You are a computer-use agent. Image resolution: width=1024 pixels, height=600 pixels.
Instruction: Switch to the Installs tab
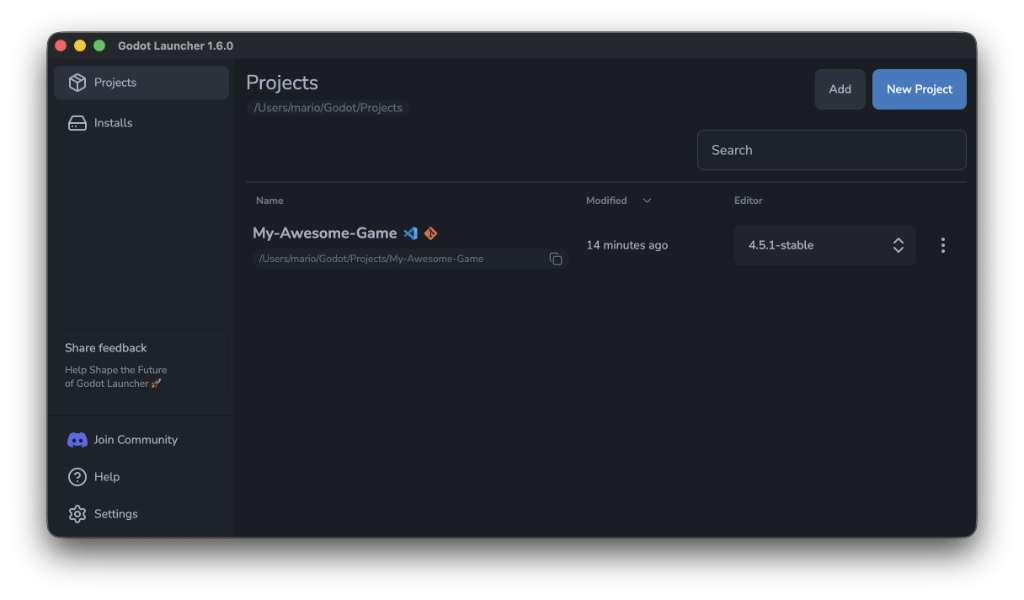coord(113,122)
